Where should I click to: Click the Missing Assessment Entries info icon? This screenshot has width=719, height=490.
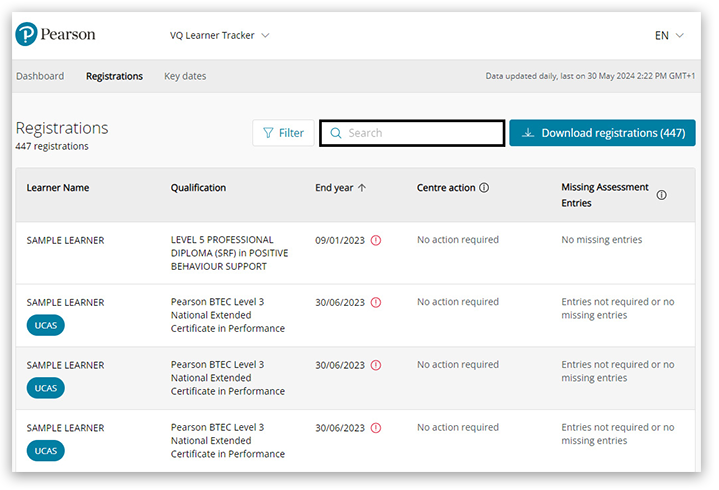[x=661, y=195]
